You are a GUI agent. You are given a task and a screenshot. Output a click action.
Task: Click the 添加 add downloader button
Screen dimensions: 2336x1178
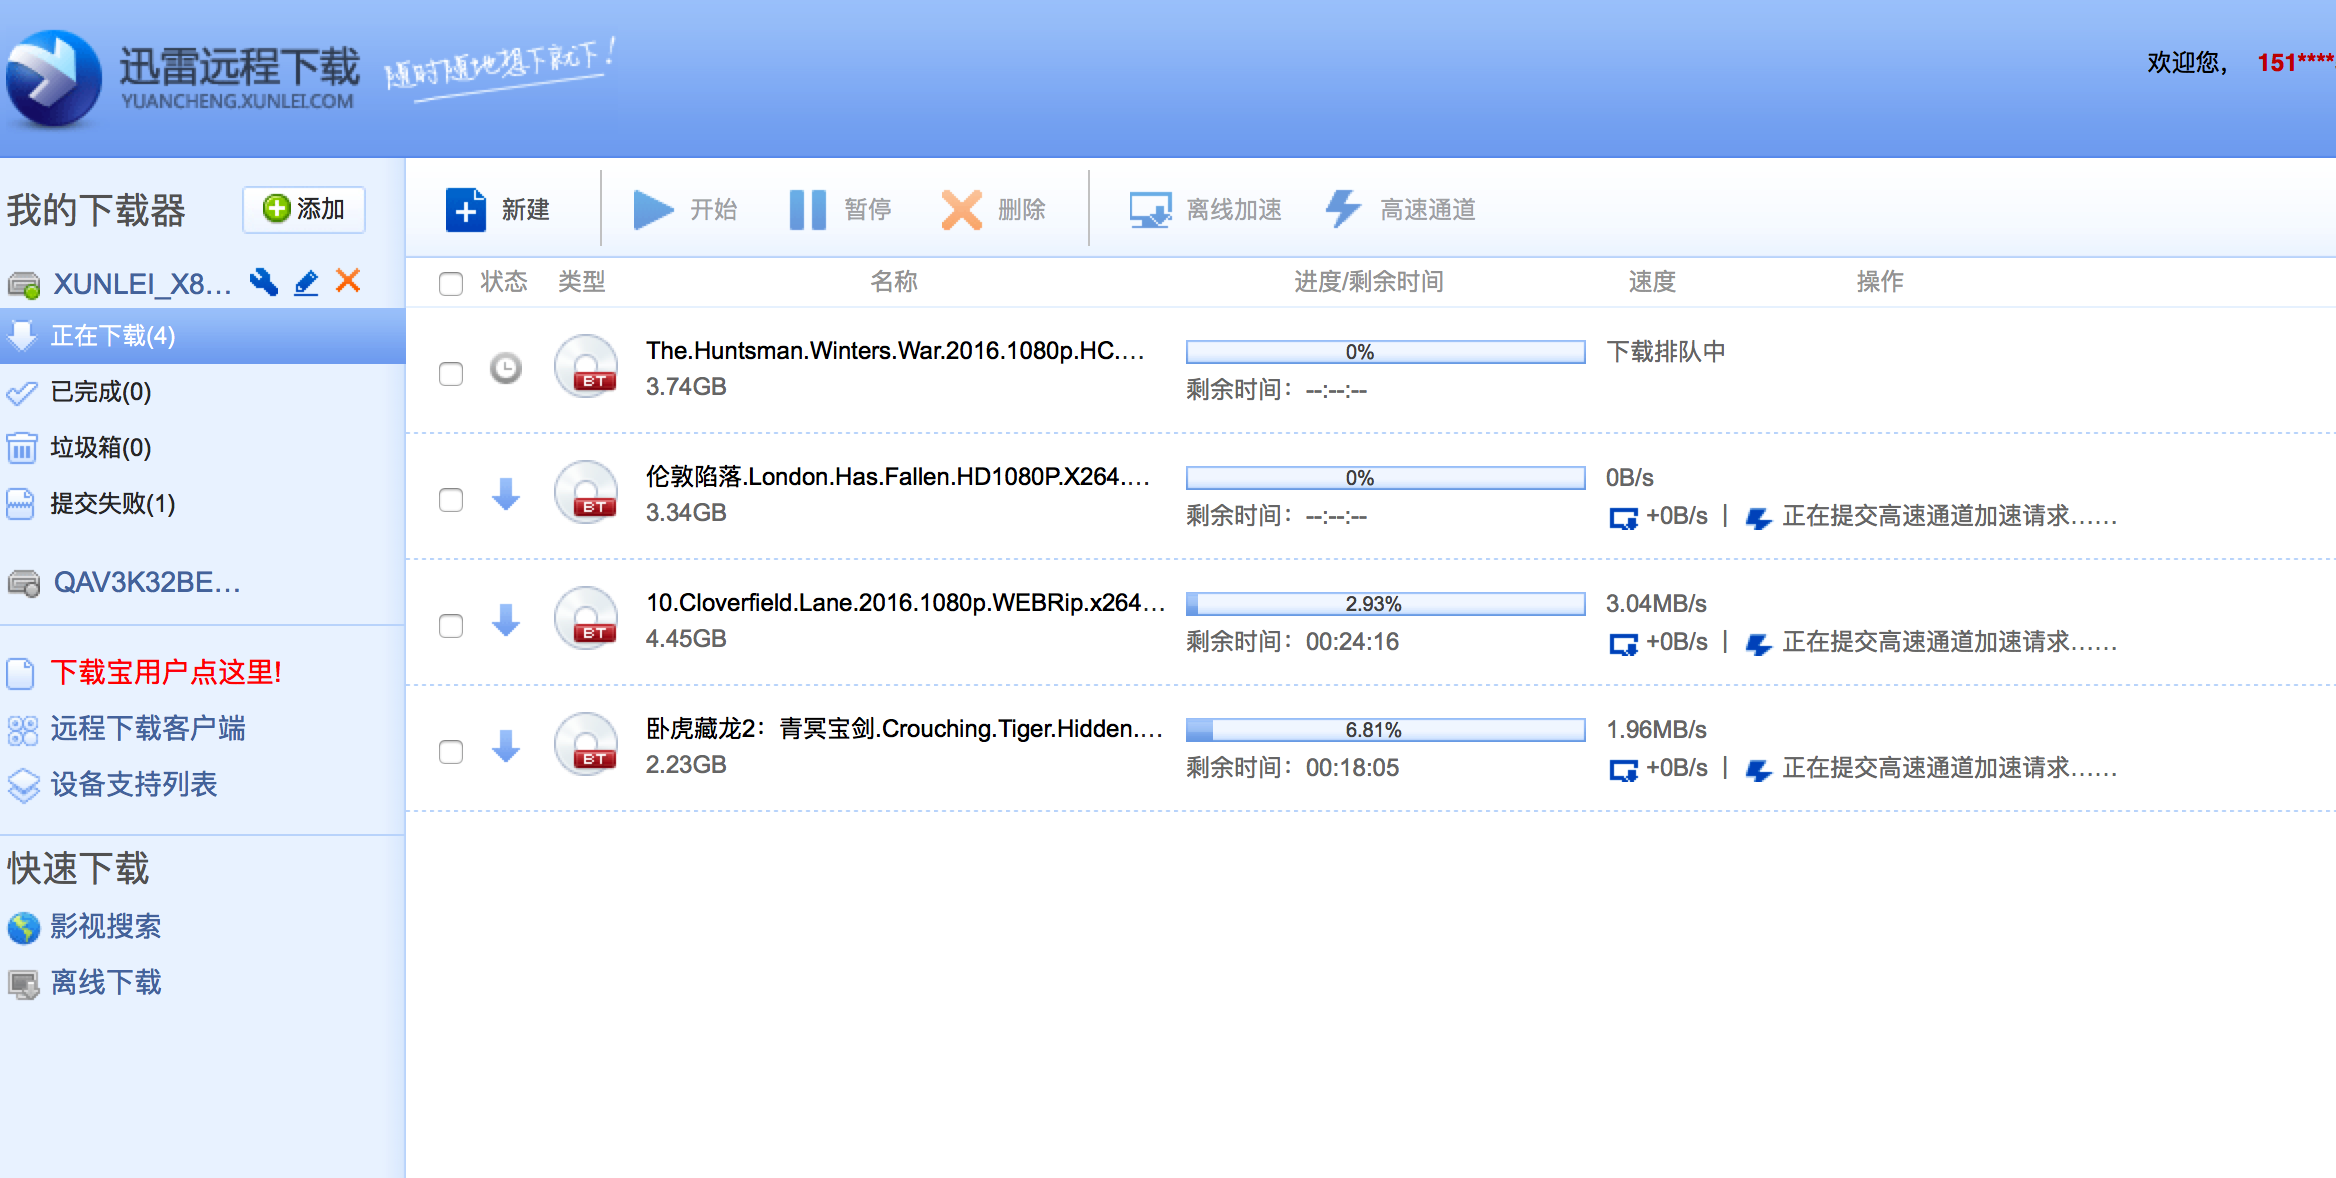304,209
